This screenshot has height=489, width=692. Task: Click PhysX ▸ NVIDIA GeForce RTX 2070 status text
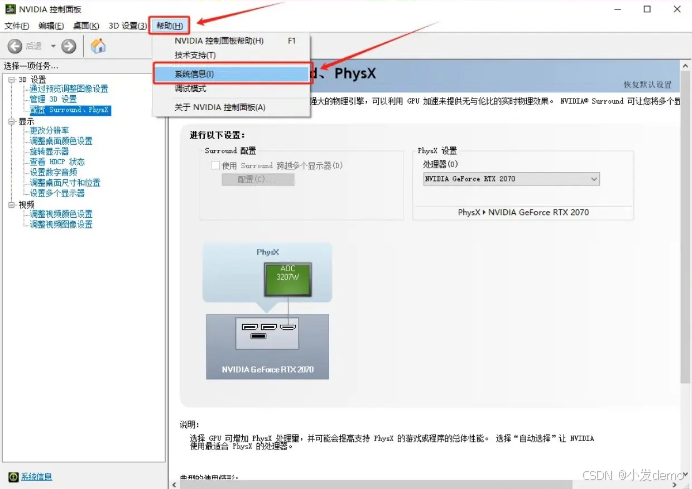[x=523, y=212]
